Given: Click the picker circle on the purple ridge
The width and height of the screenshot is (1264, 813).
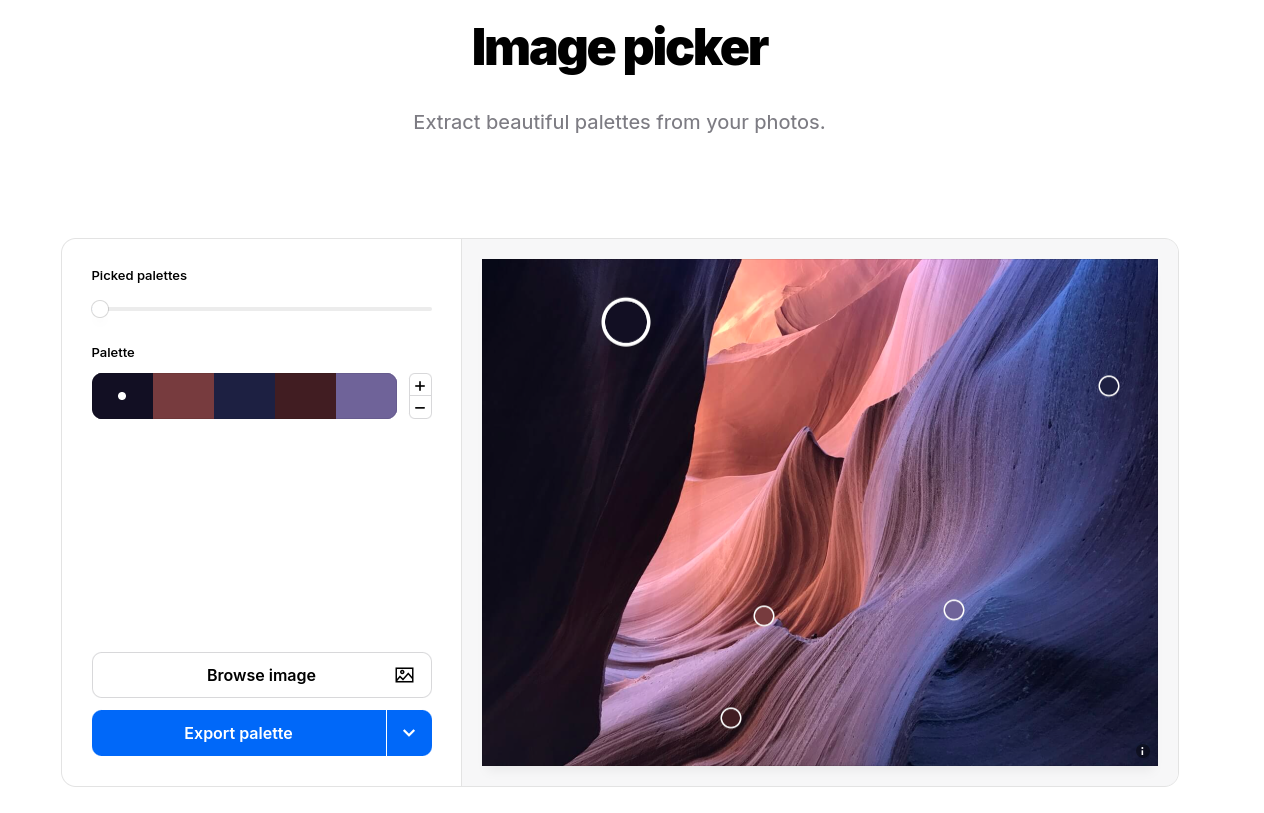Looking at the screenshot, I should coord(954,610).
